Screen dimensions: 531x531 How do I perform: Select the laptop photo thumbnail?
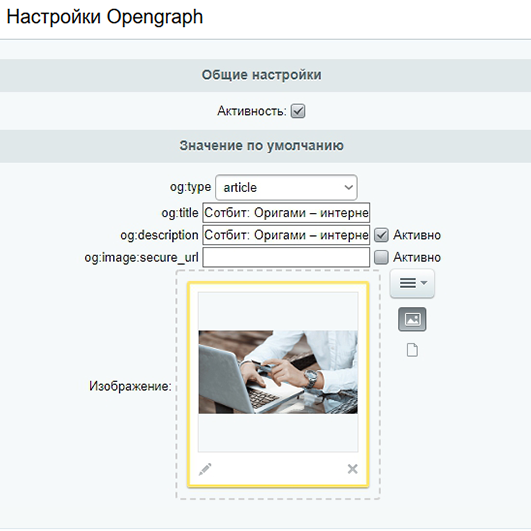click(278, 372)
